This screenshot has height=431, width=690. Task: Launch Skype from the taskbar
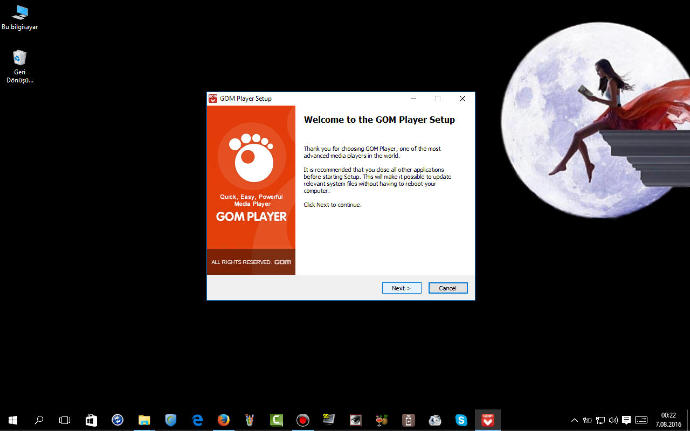pos(461,420)
